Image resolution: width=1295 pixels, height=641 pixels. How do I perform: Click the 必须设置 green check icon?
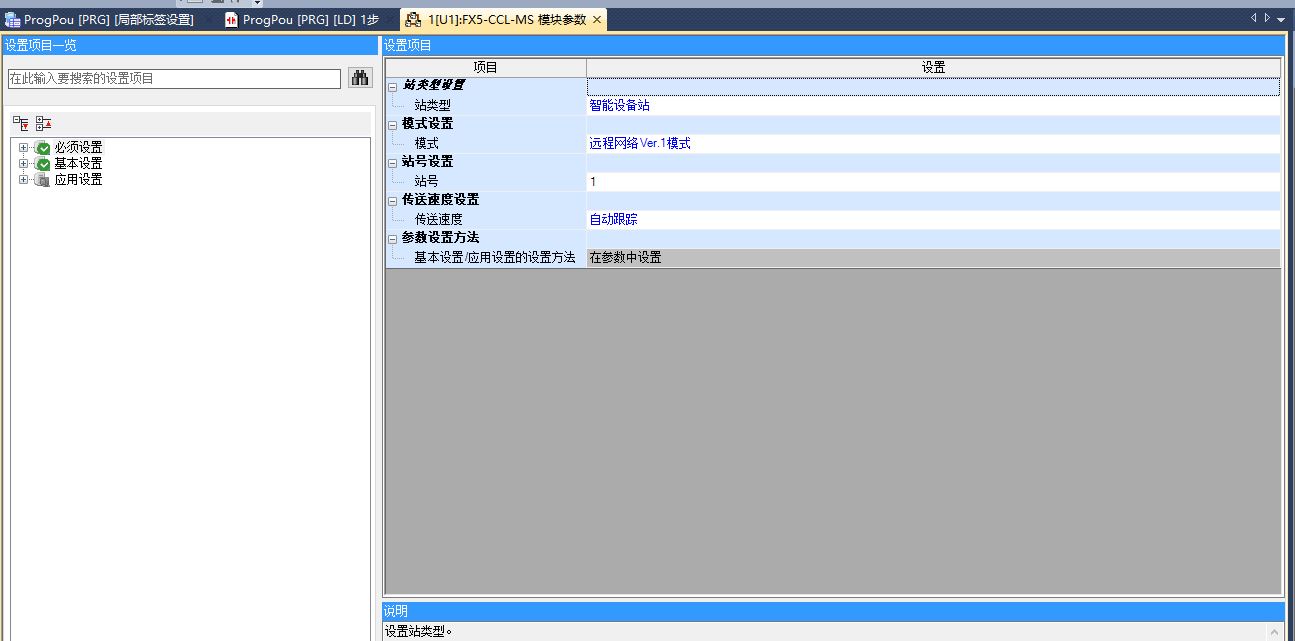tap(43, 148)
